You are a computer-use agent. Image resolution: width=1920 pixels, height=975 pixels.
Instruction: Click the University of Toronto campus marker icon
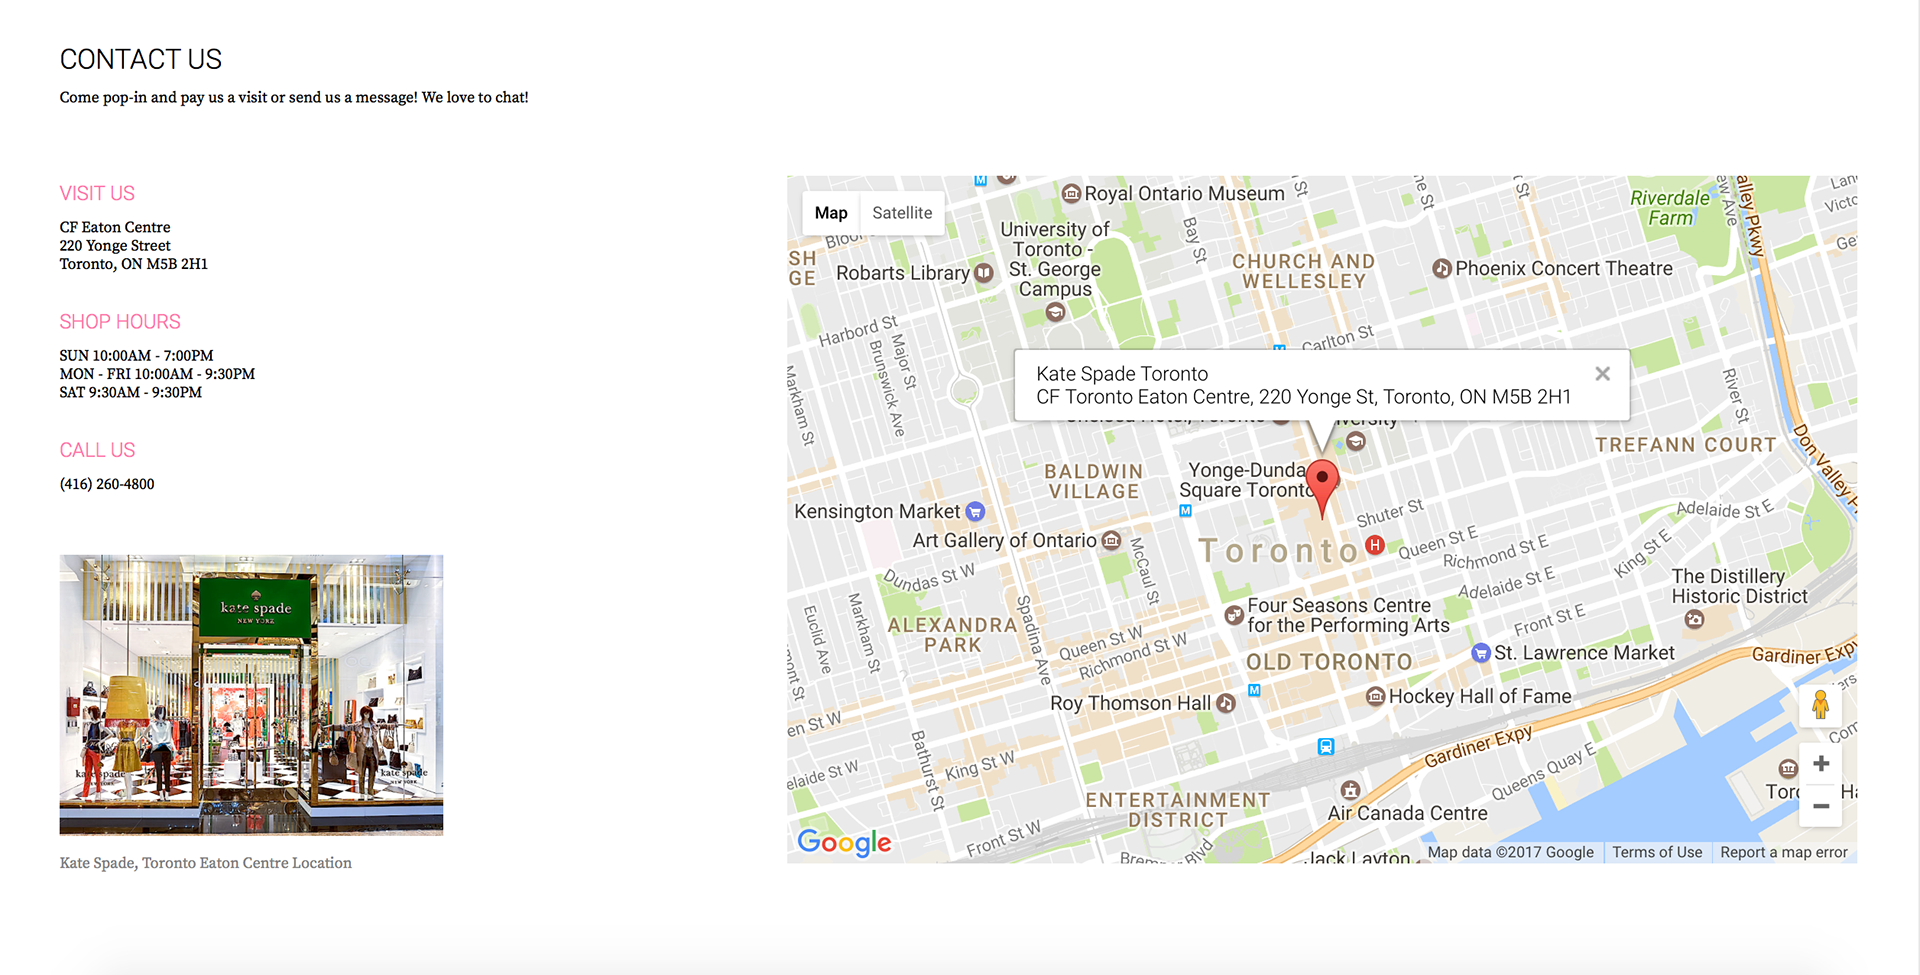tap(1055, 312)
